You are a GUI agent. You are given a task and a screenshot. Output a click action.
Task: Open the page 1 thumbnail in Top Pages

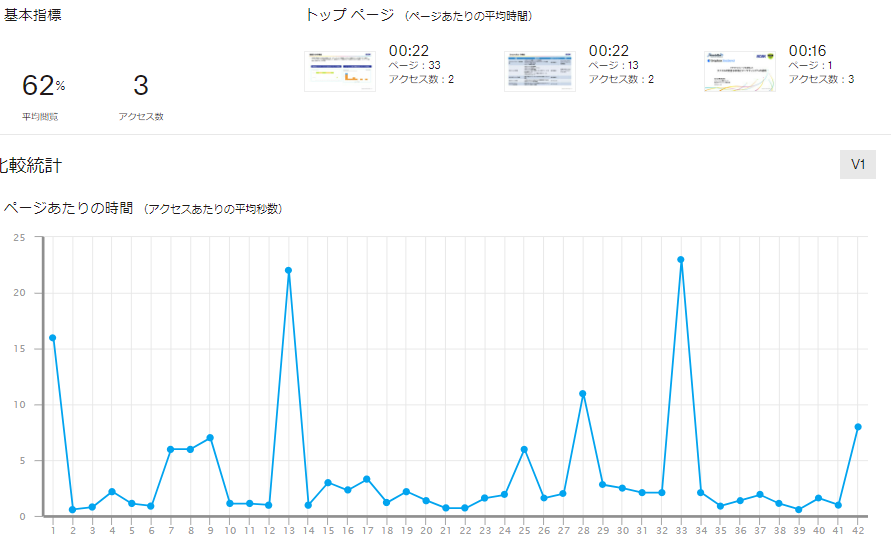coord(739,71)
